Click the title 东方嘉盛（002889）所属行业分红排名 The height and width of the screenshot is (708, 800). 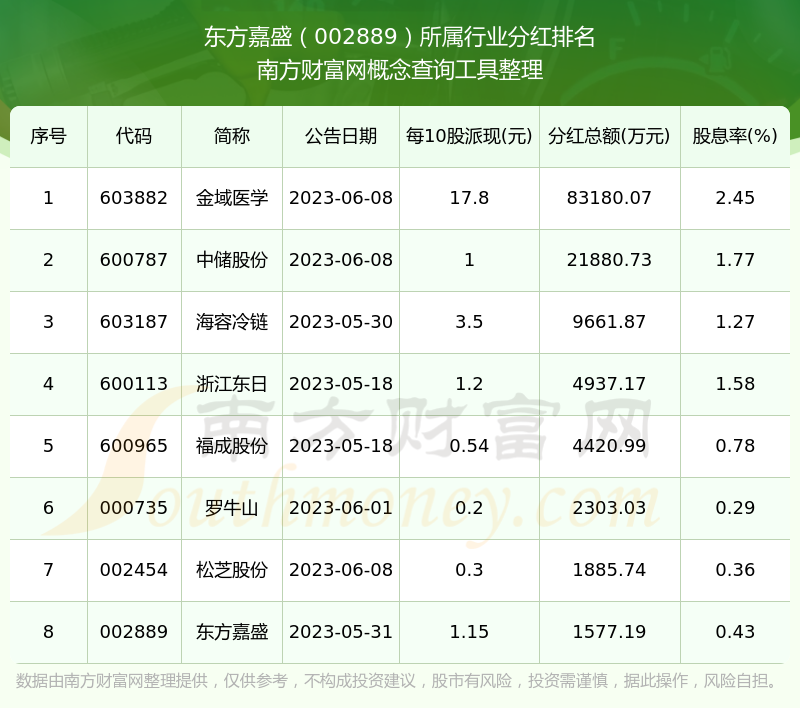400,38
